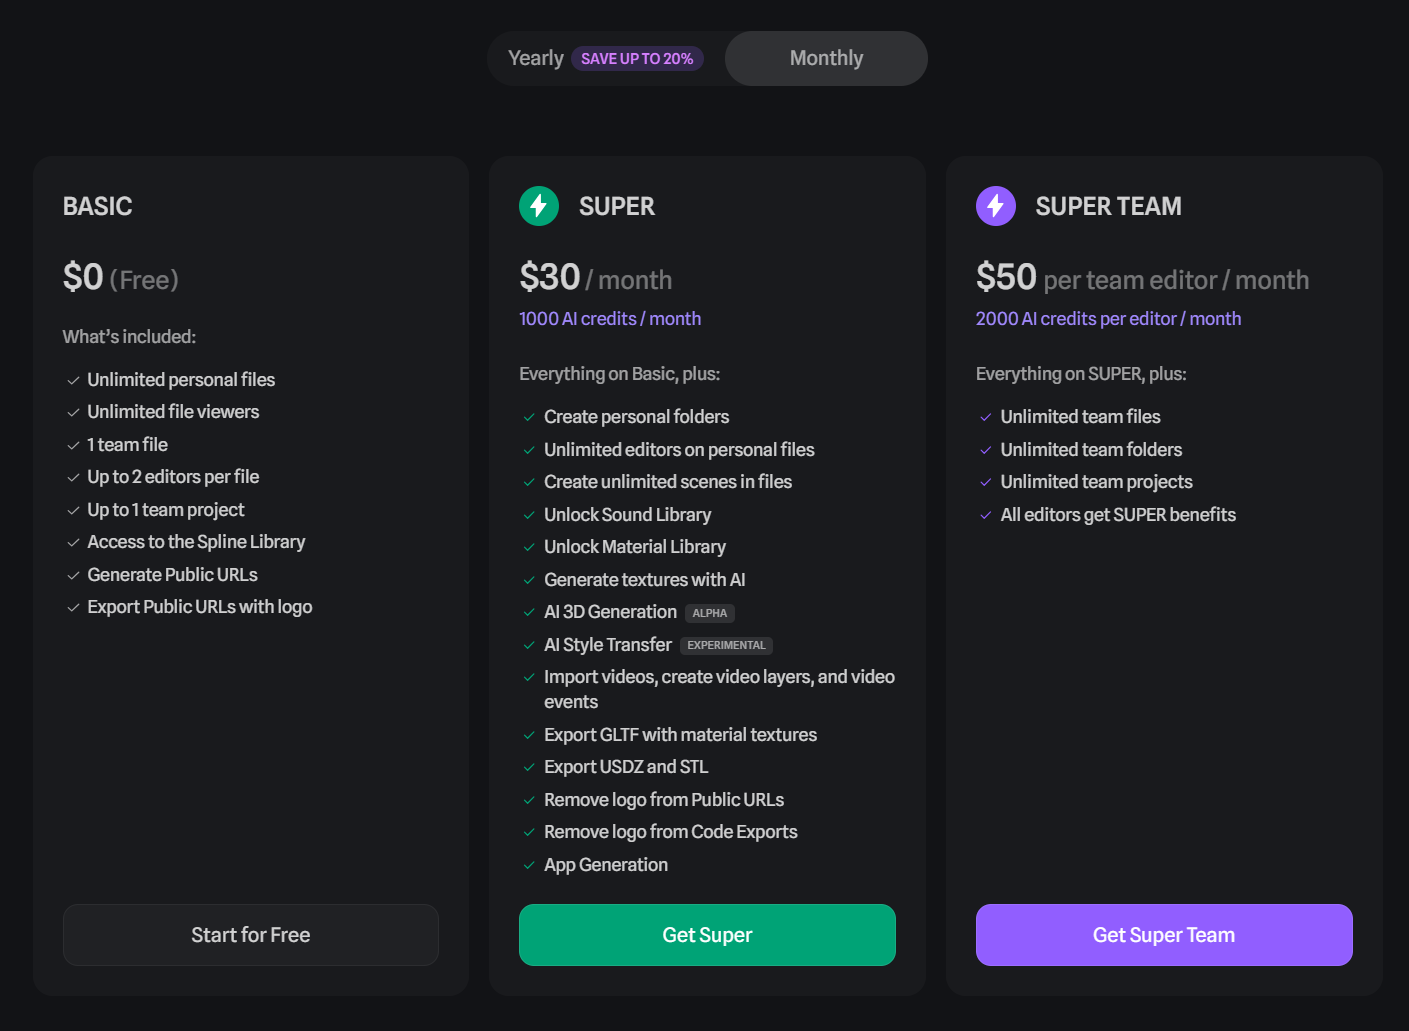Click the ALPHA badge near AI 3D Generation
The width and height of the screenshot is (1409, 1031).
(710, 613)
